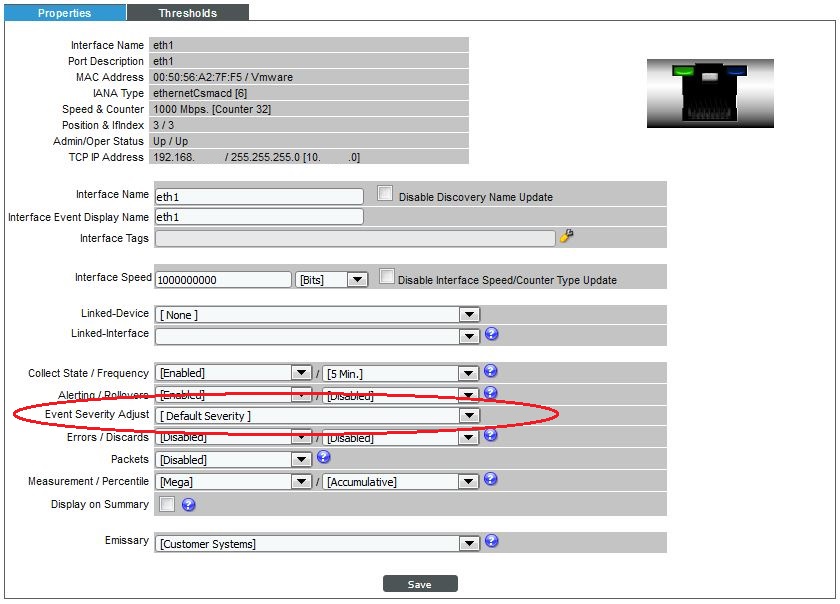Click the Up / Up status value
The image size is (840, 604).
click(x=170, y=141)
